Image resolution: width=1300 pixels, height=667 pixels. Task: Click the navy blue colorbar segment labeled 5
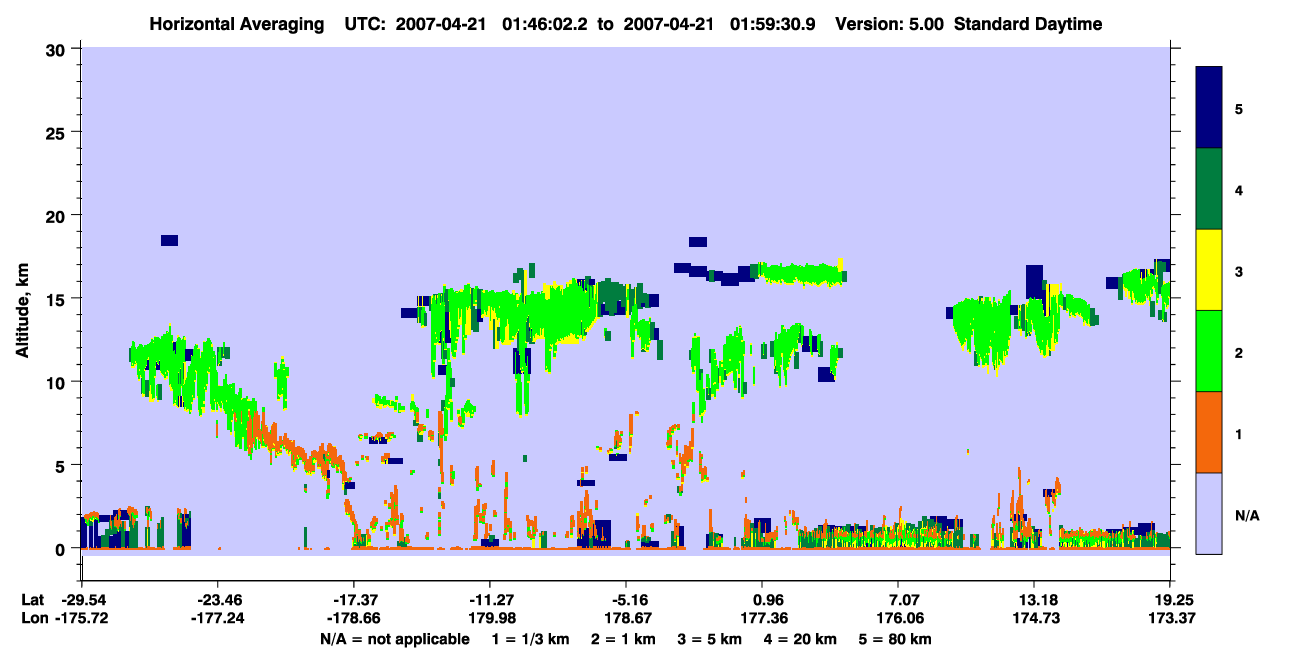(1209, 107)
